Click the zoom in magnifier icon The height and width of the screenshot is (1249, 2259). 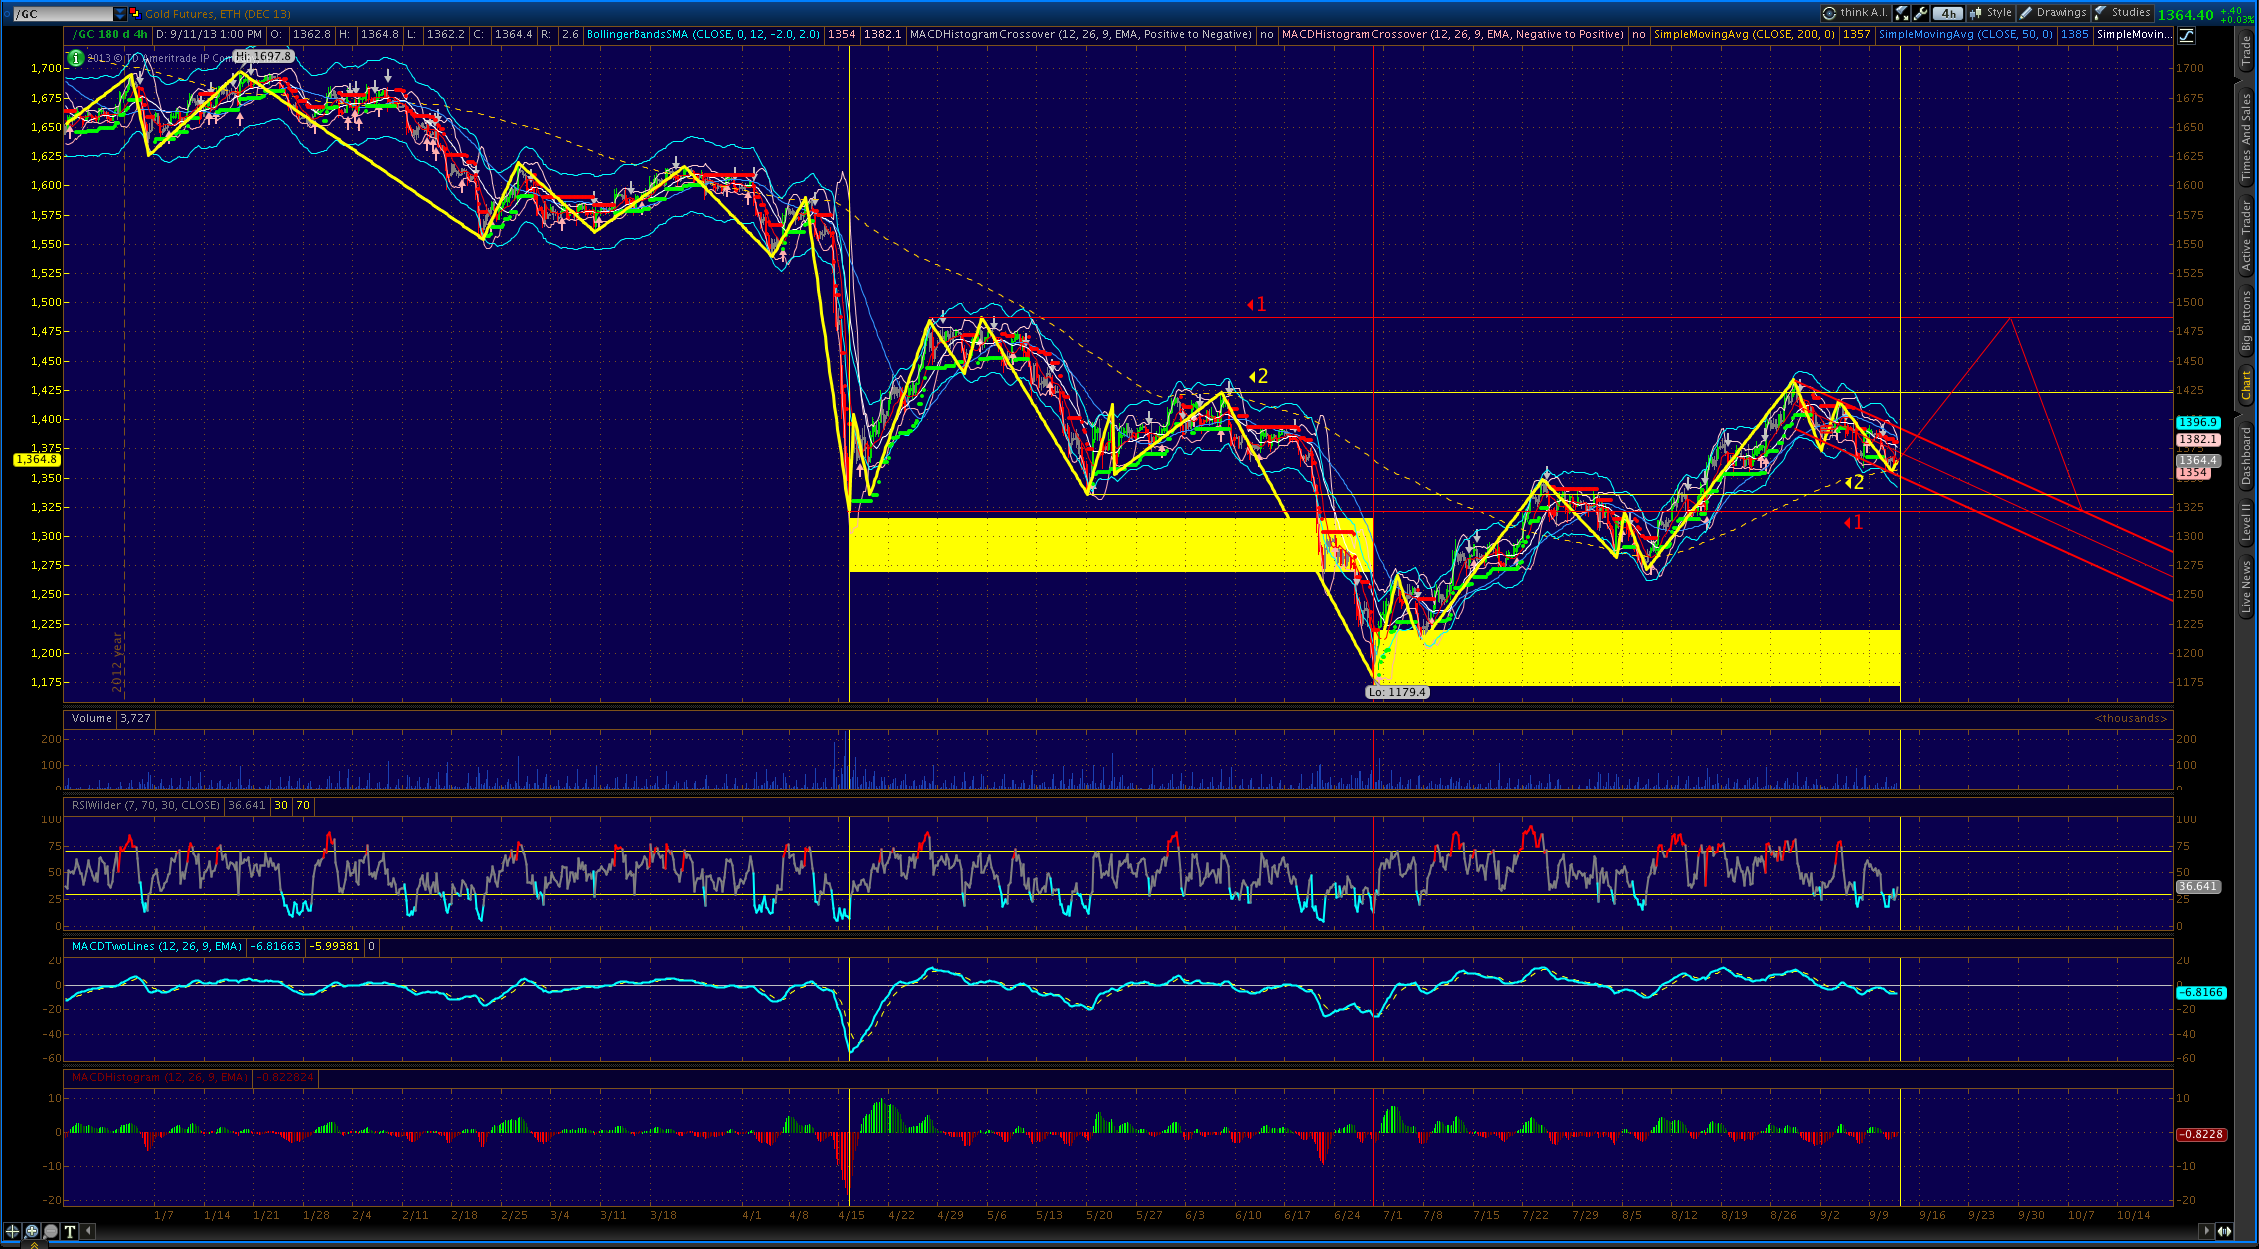pyautogui.click(x=31, y=1231)
